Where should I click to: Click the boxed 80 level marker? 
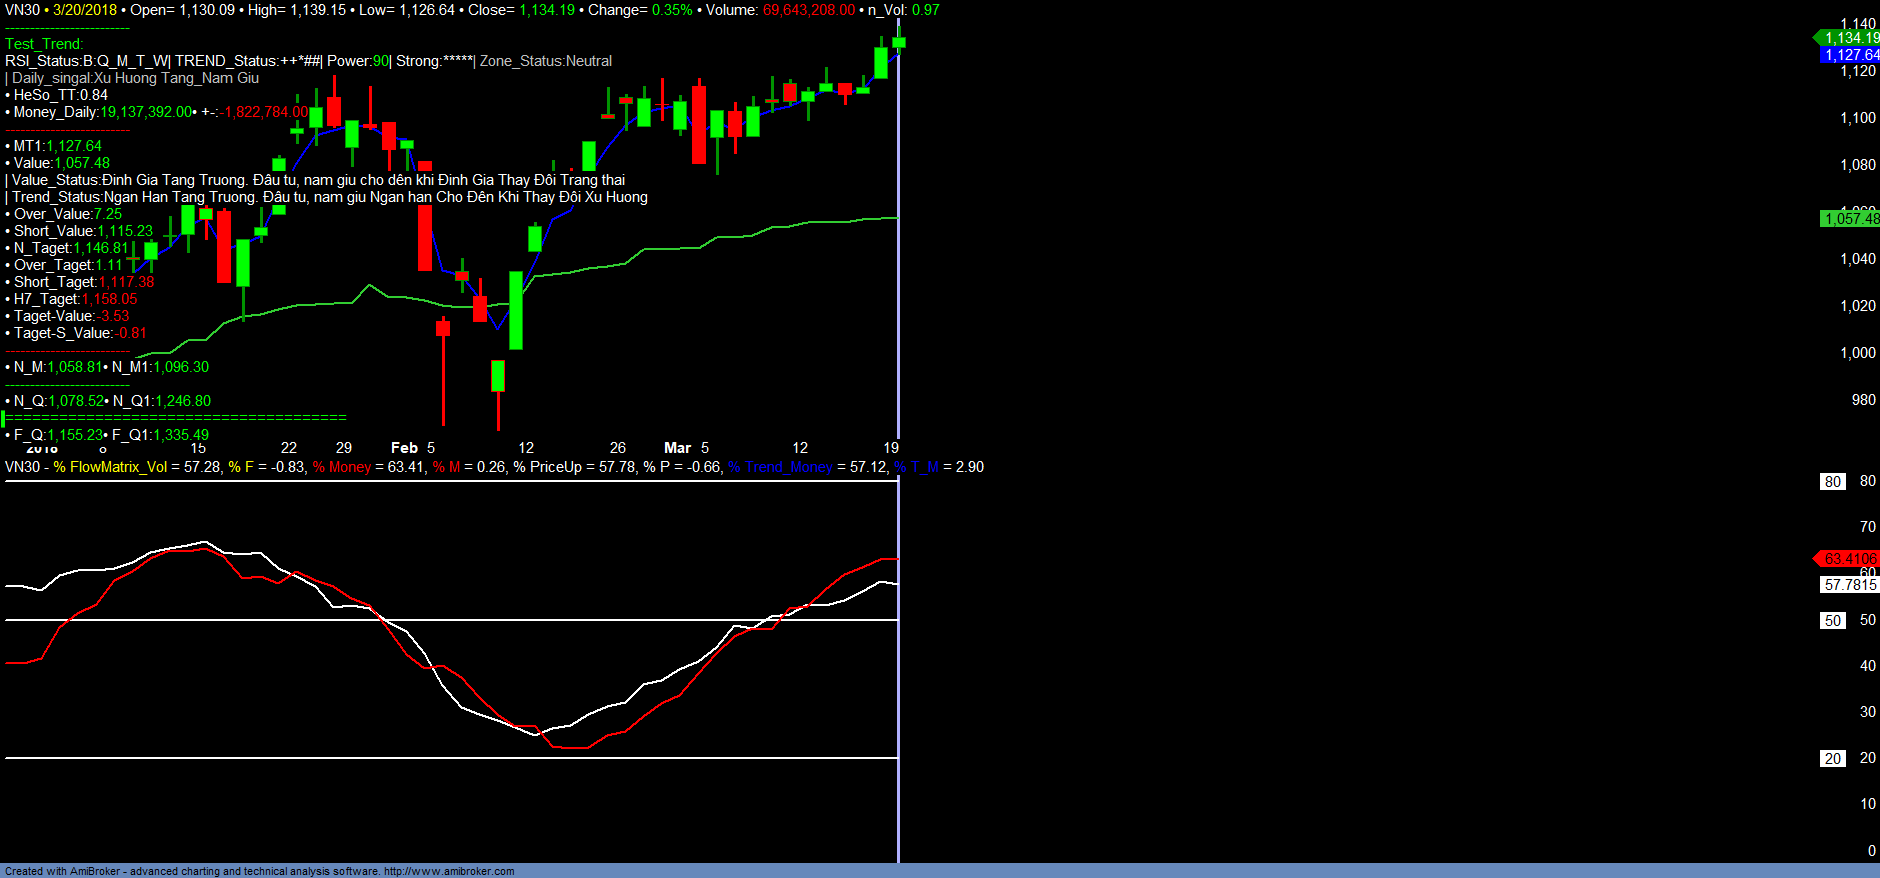[x=1832, y=481]
